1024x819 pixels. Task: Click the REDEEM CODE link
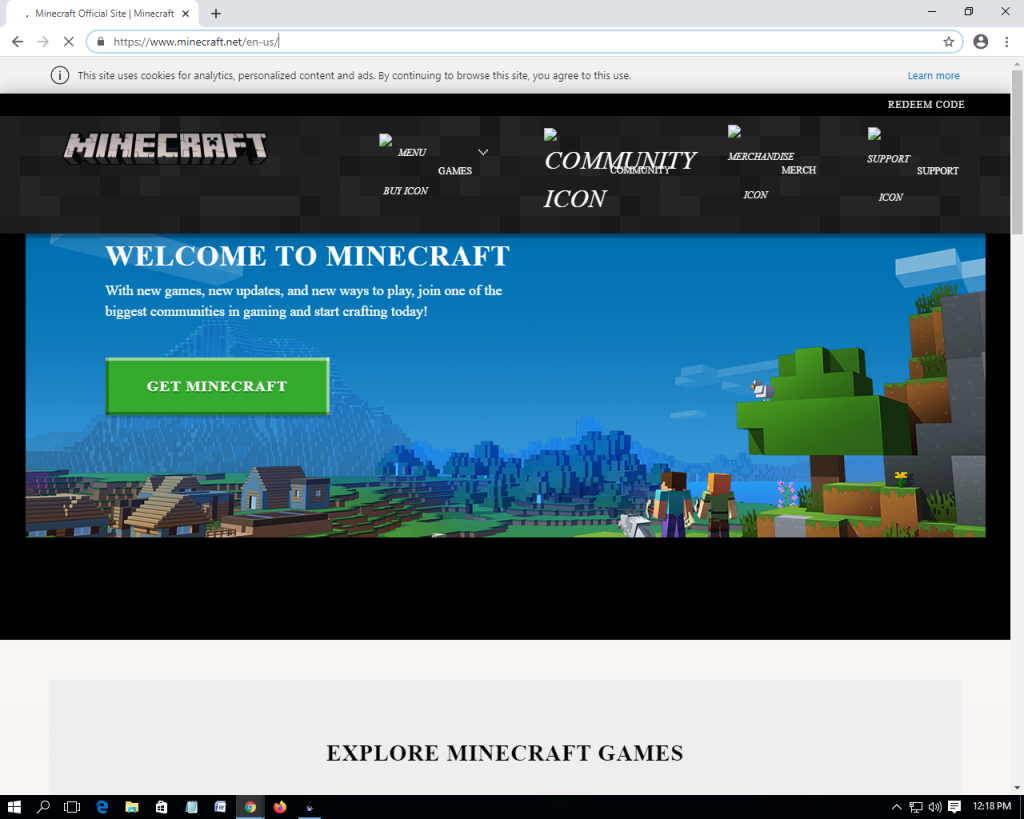tap(925, 104)
